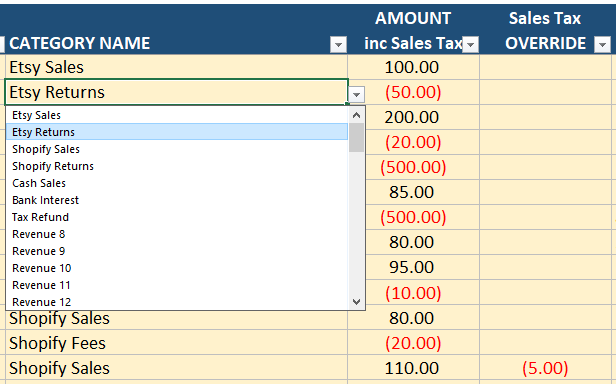Open the CATEGORY NAME column filter dropdown
Viewport: 616px width, 384px height.
(x=338, y=44)
